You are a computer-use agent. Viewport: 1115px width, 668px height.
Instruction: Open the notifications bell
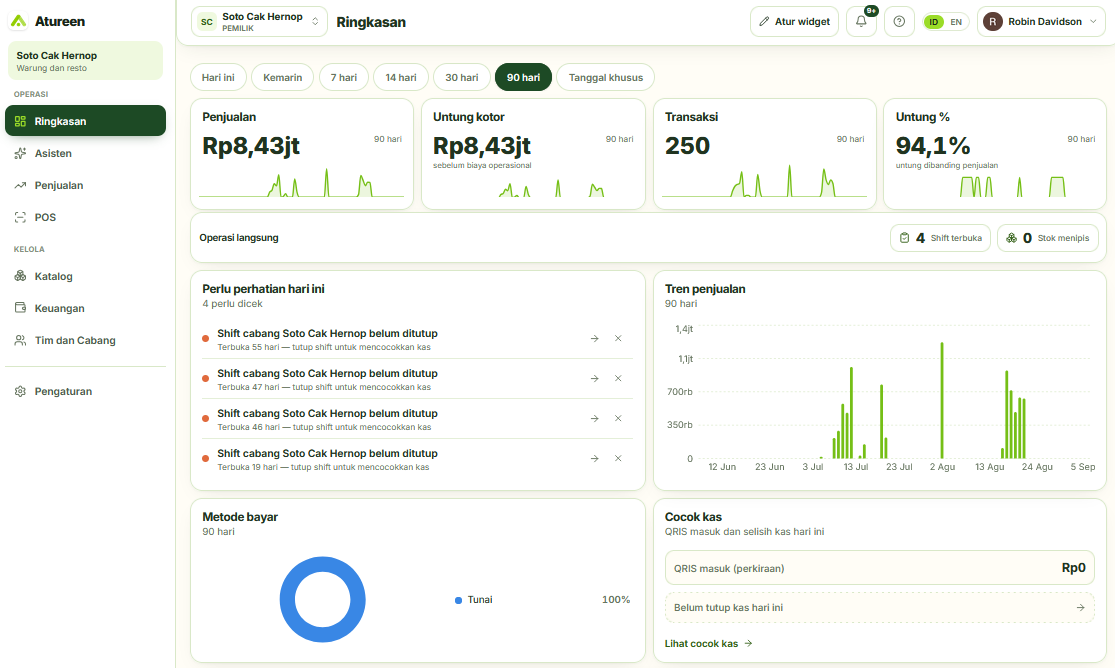[x=861, y=21]
